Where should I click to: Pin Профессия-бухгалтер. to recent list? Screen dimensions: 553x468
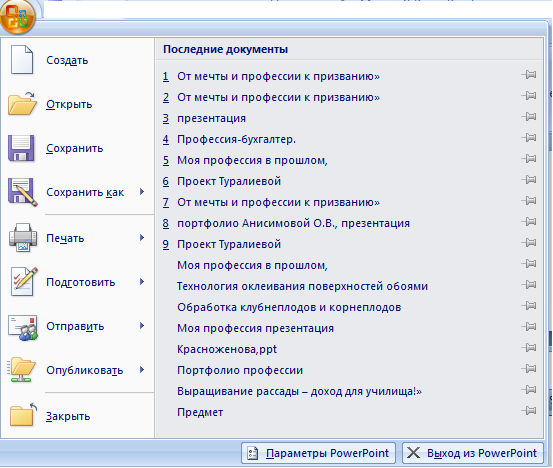pos(529,138)
